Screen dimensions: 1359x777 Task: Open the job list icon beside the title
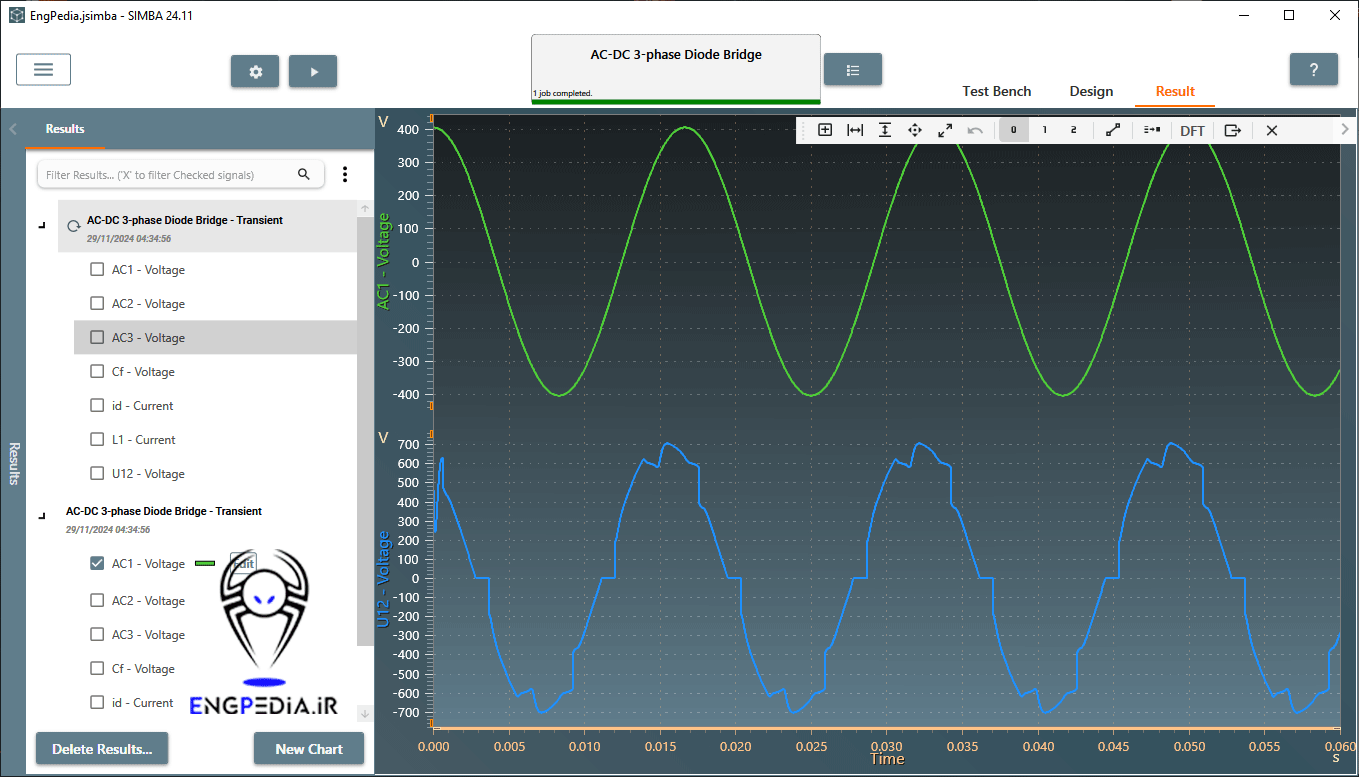(x=853, y=70)
